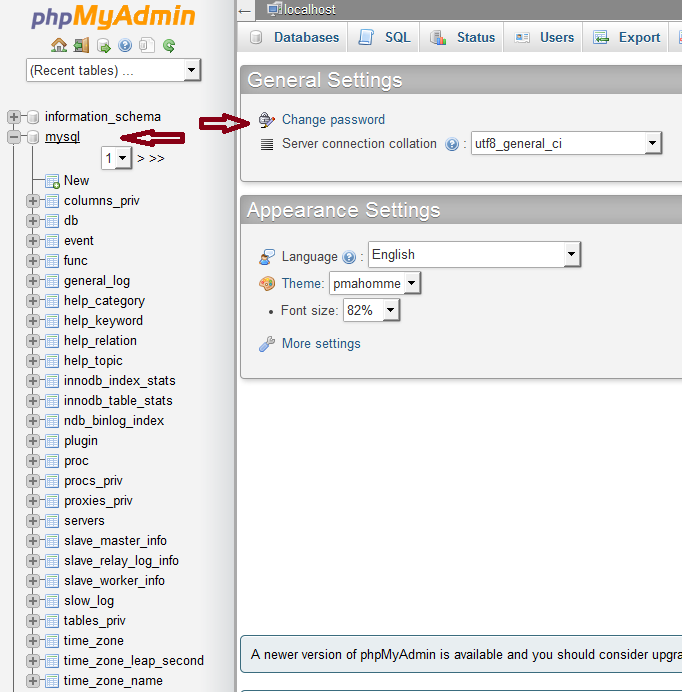Open the More settings link
The height and width of the screenshot is (696, 682).
321,344
